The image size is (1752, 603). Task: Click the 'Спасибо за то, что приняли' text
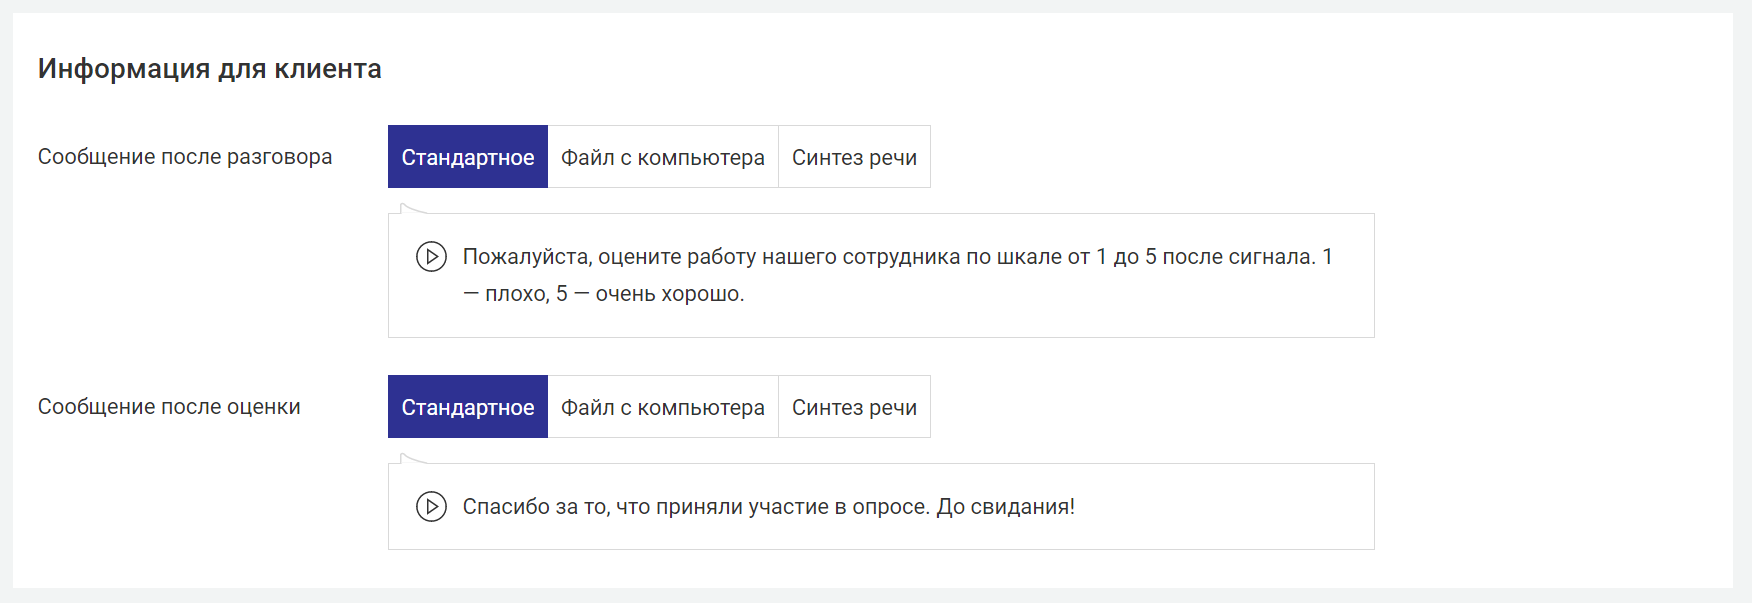pos(640,507)
